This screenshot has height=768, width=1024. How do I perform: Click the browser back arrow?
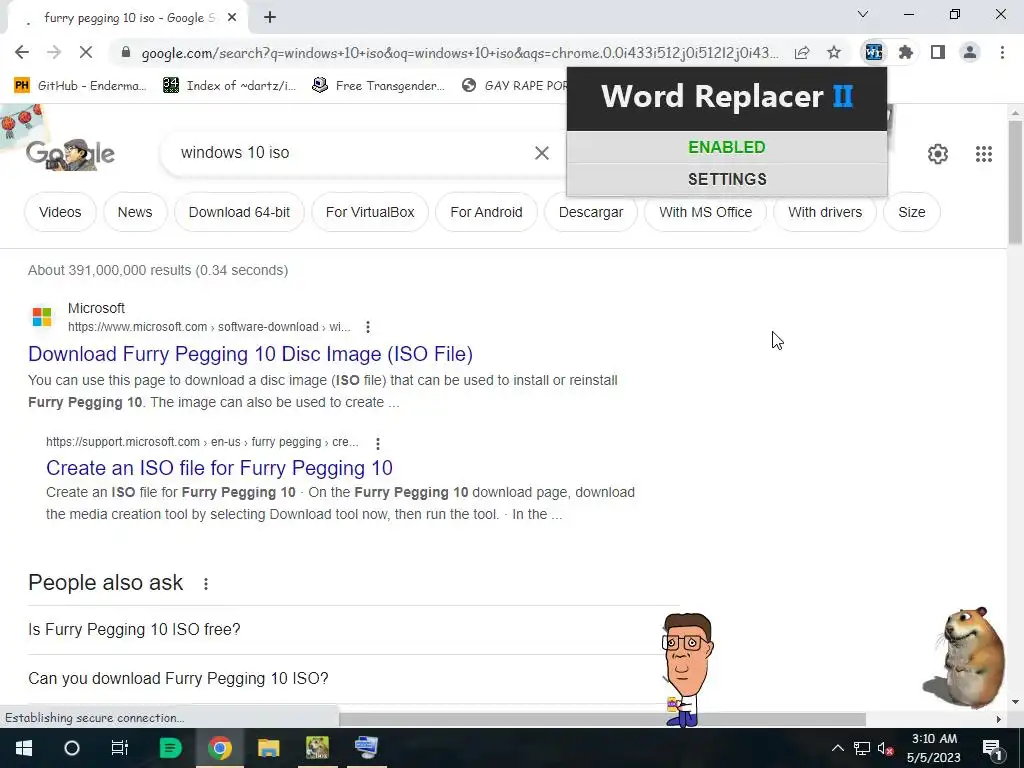pyautogui.click(x=22, y=52)
